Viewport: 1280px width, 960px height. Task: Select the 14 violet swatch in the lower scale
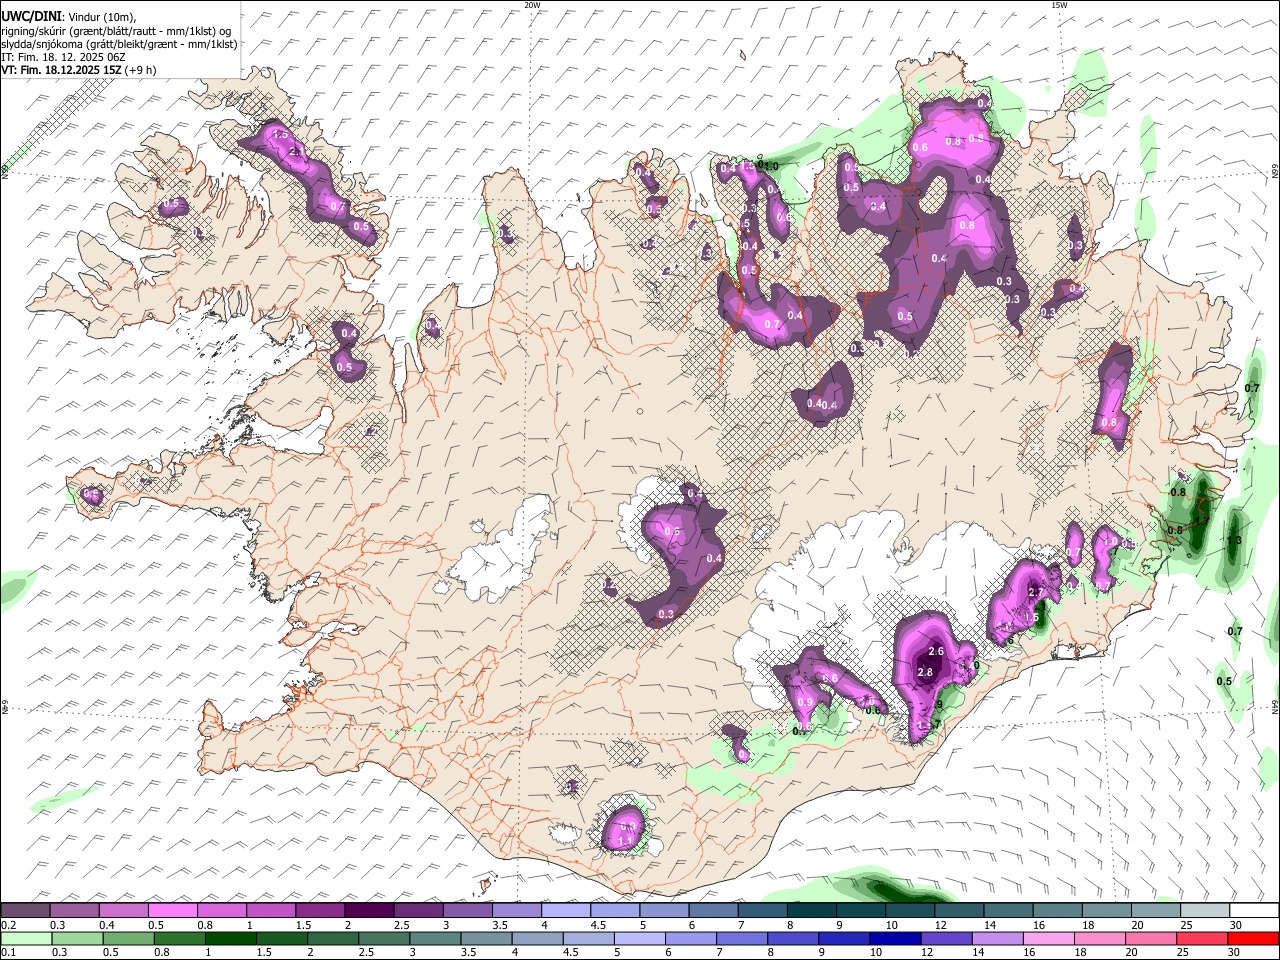point(997,939)
